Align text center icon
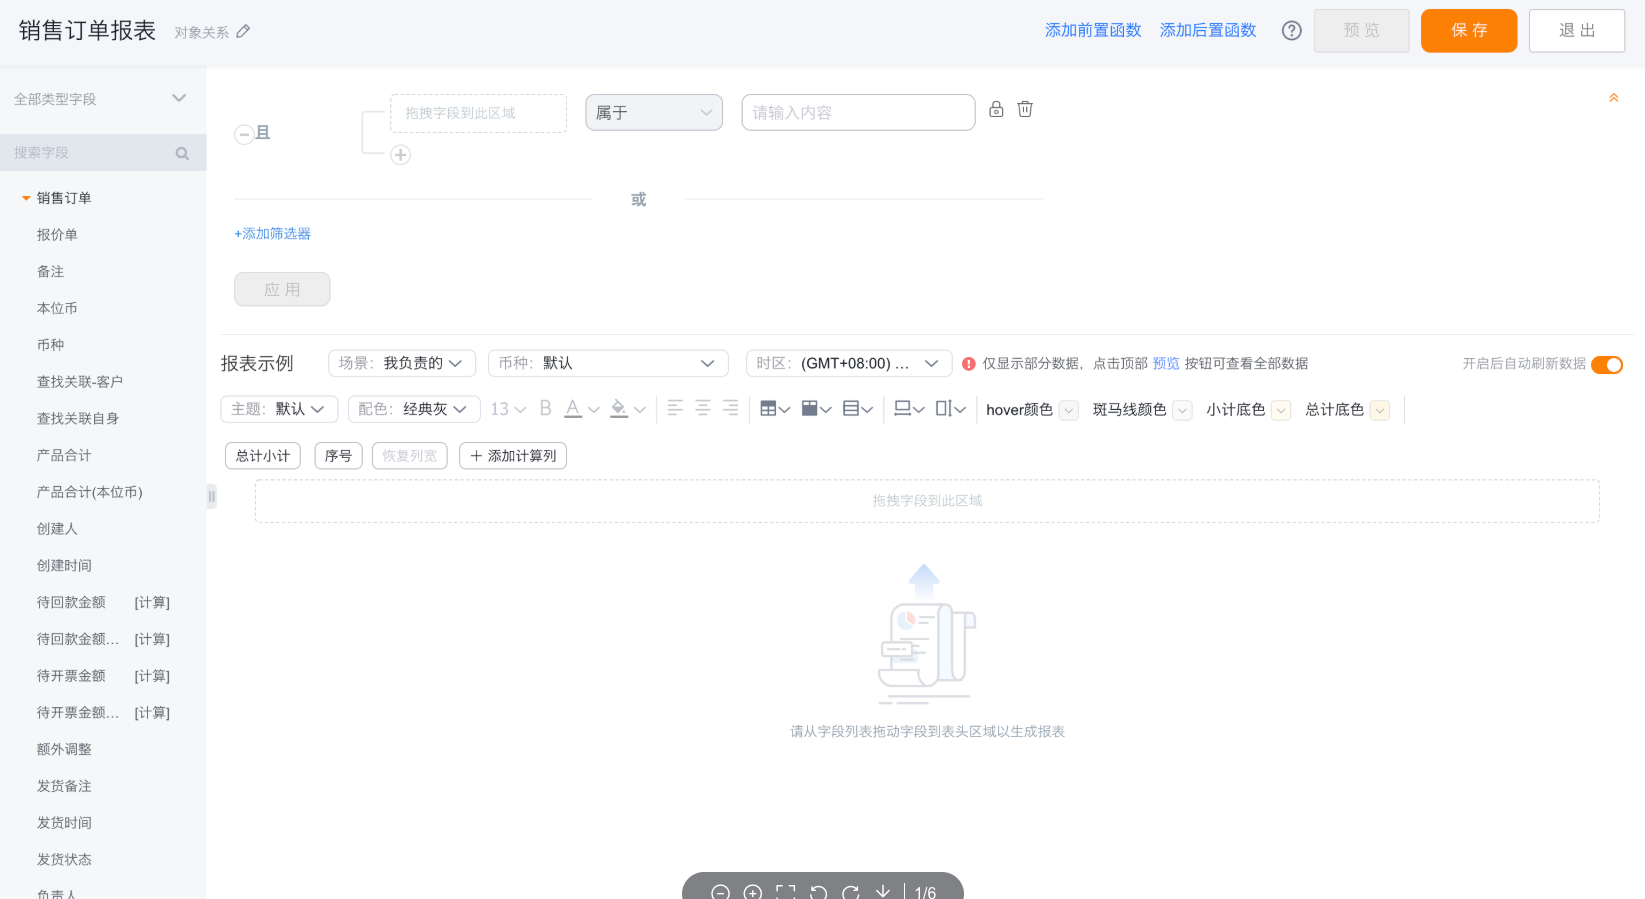This screenshot has width=1645, height=899. 703,408
